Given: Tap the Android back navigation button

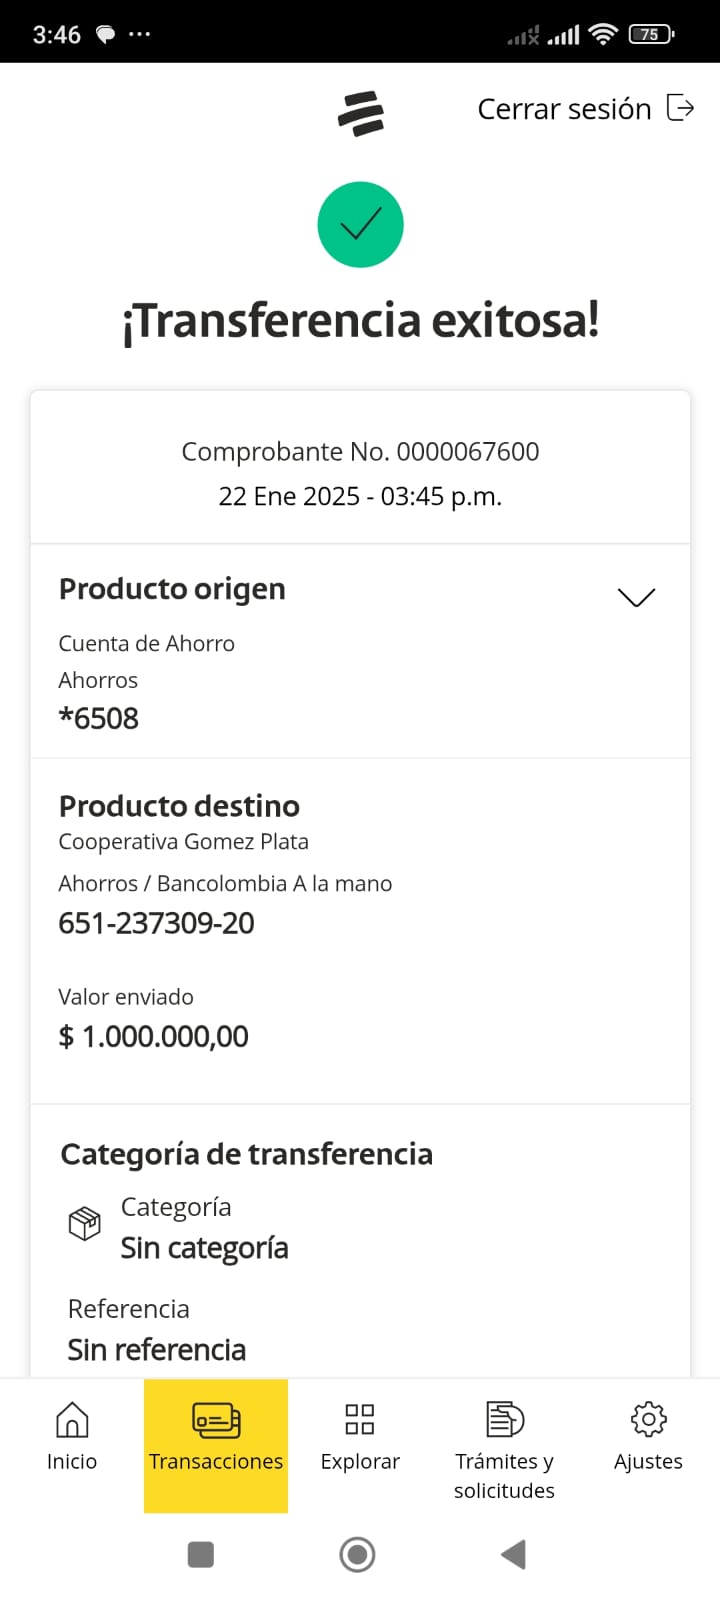Looking at the screenshot, I should coord(513,1554).
